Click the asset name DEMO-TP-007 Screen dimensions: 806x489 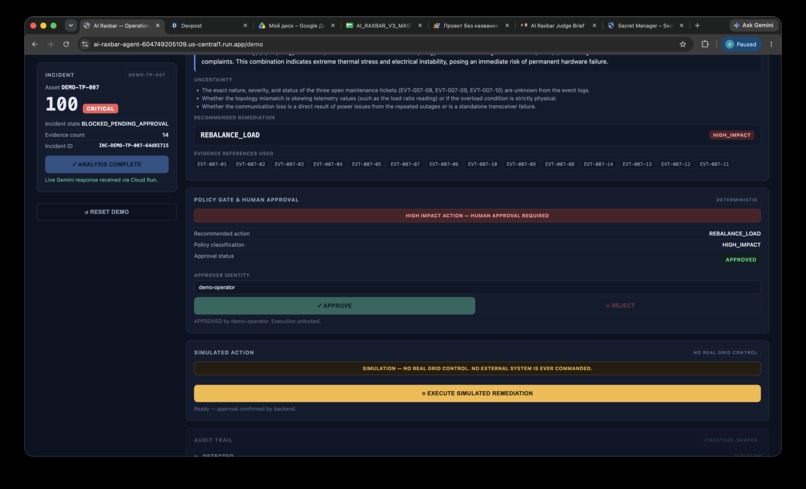[x=80, y=87]
